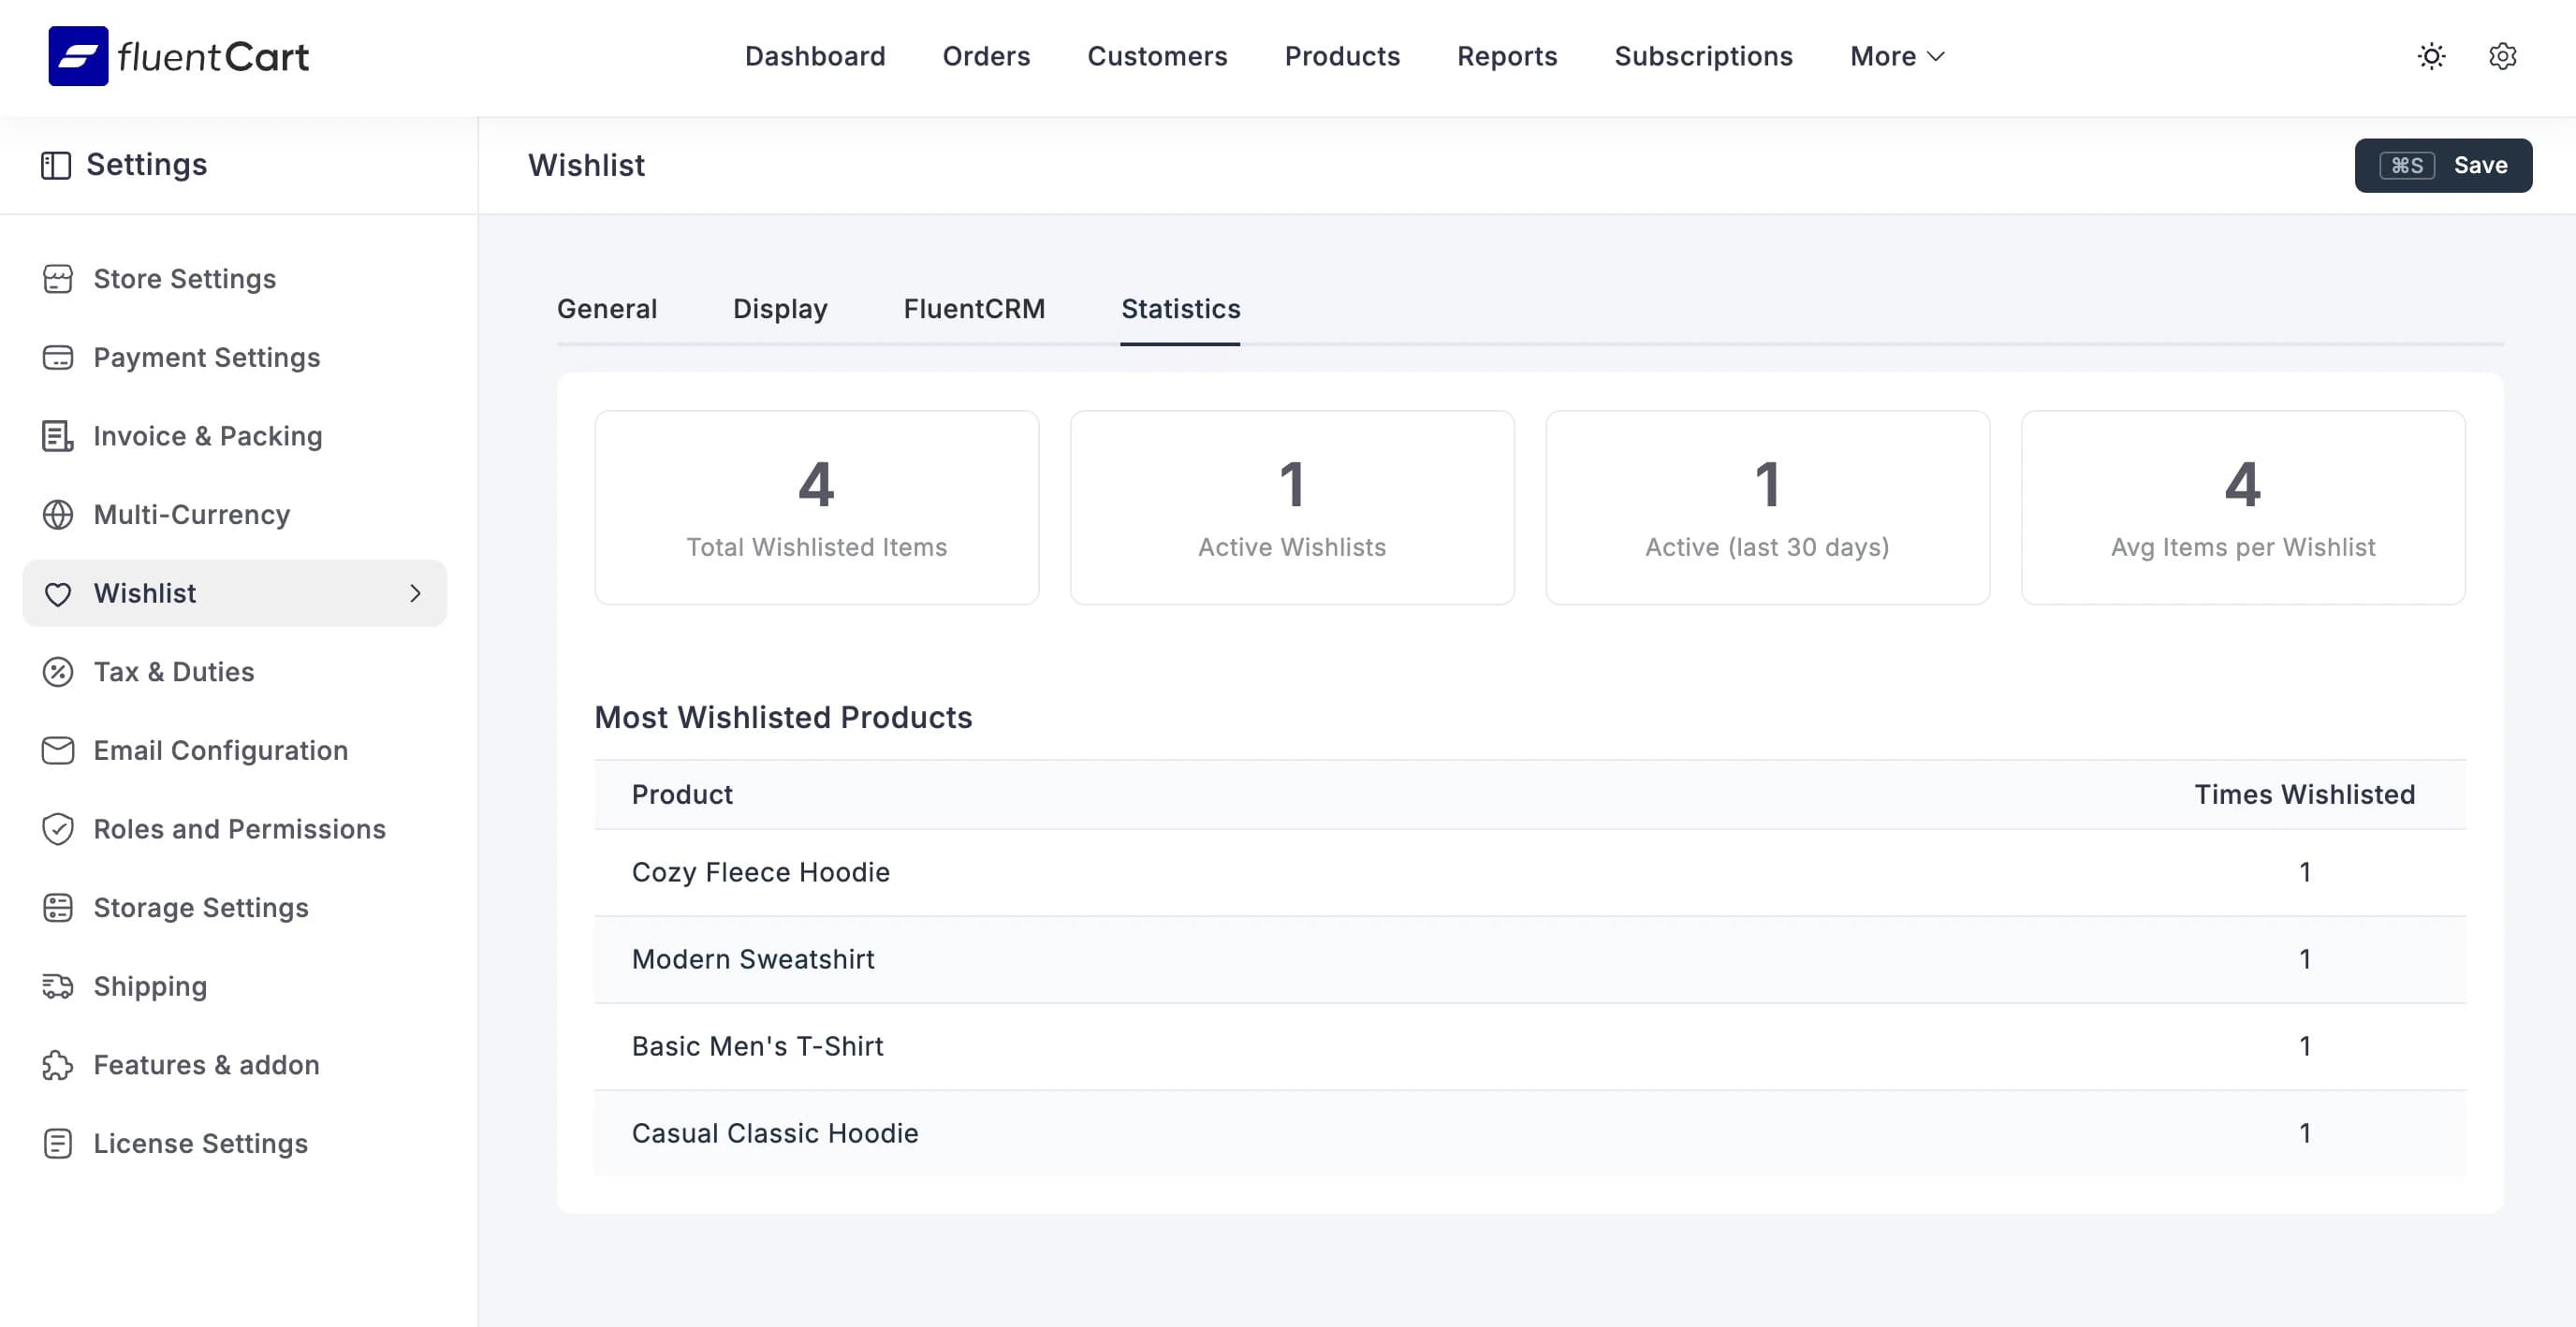Open the settings gear in top right
Image resolution: width=2576 pixels, height=1327 pixels.
click(x=2503, y=56)
